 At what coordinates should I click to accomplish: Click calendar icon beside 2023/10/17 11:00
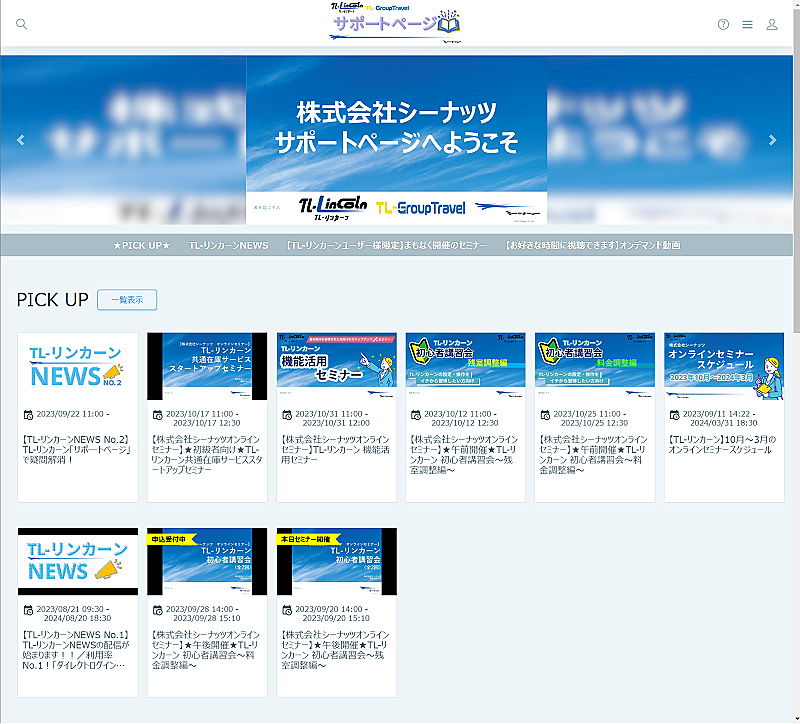pos(158,414)
